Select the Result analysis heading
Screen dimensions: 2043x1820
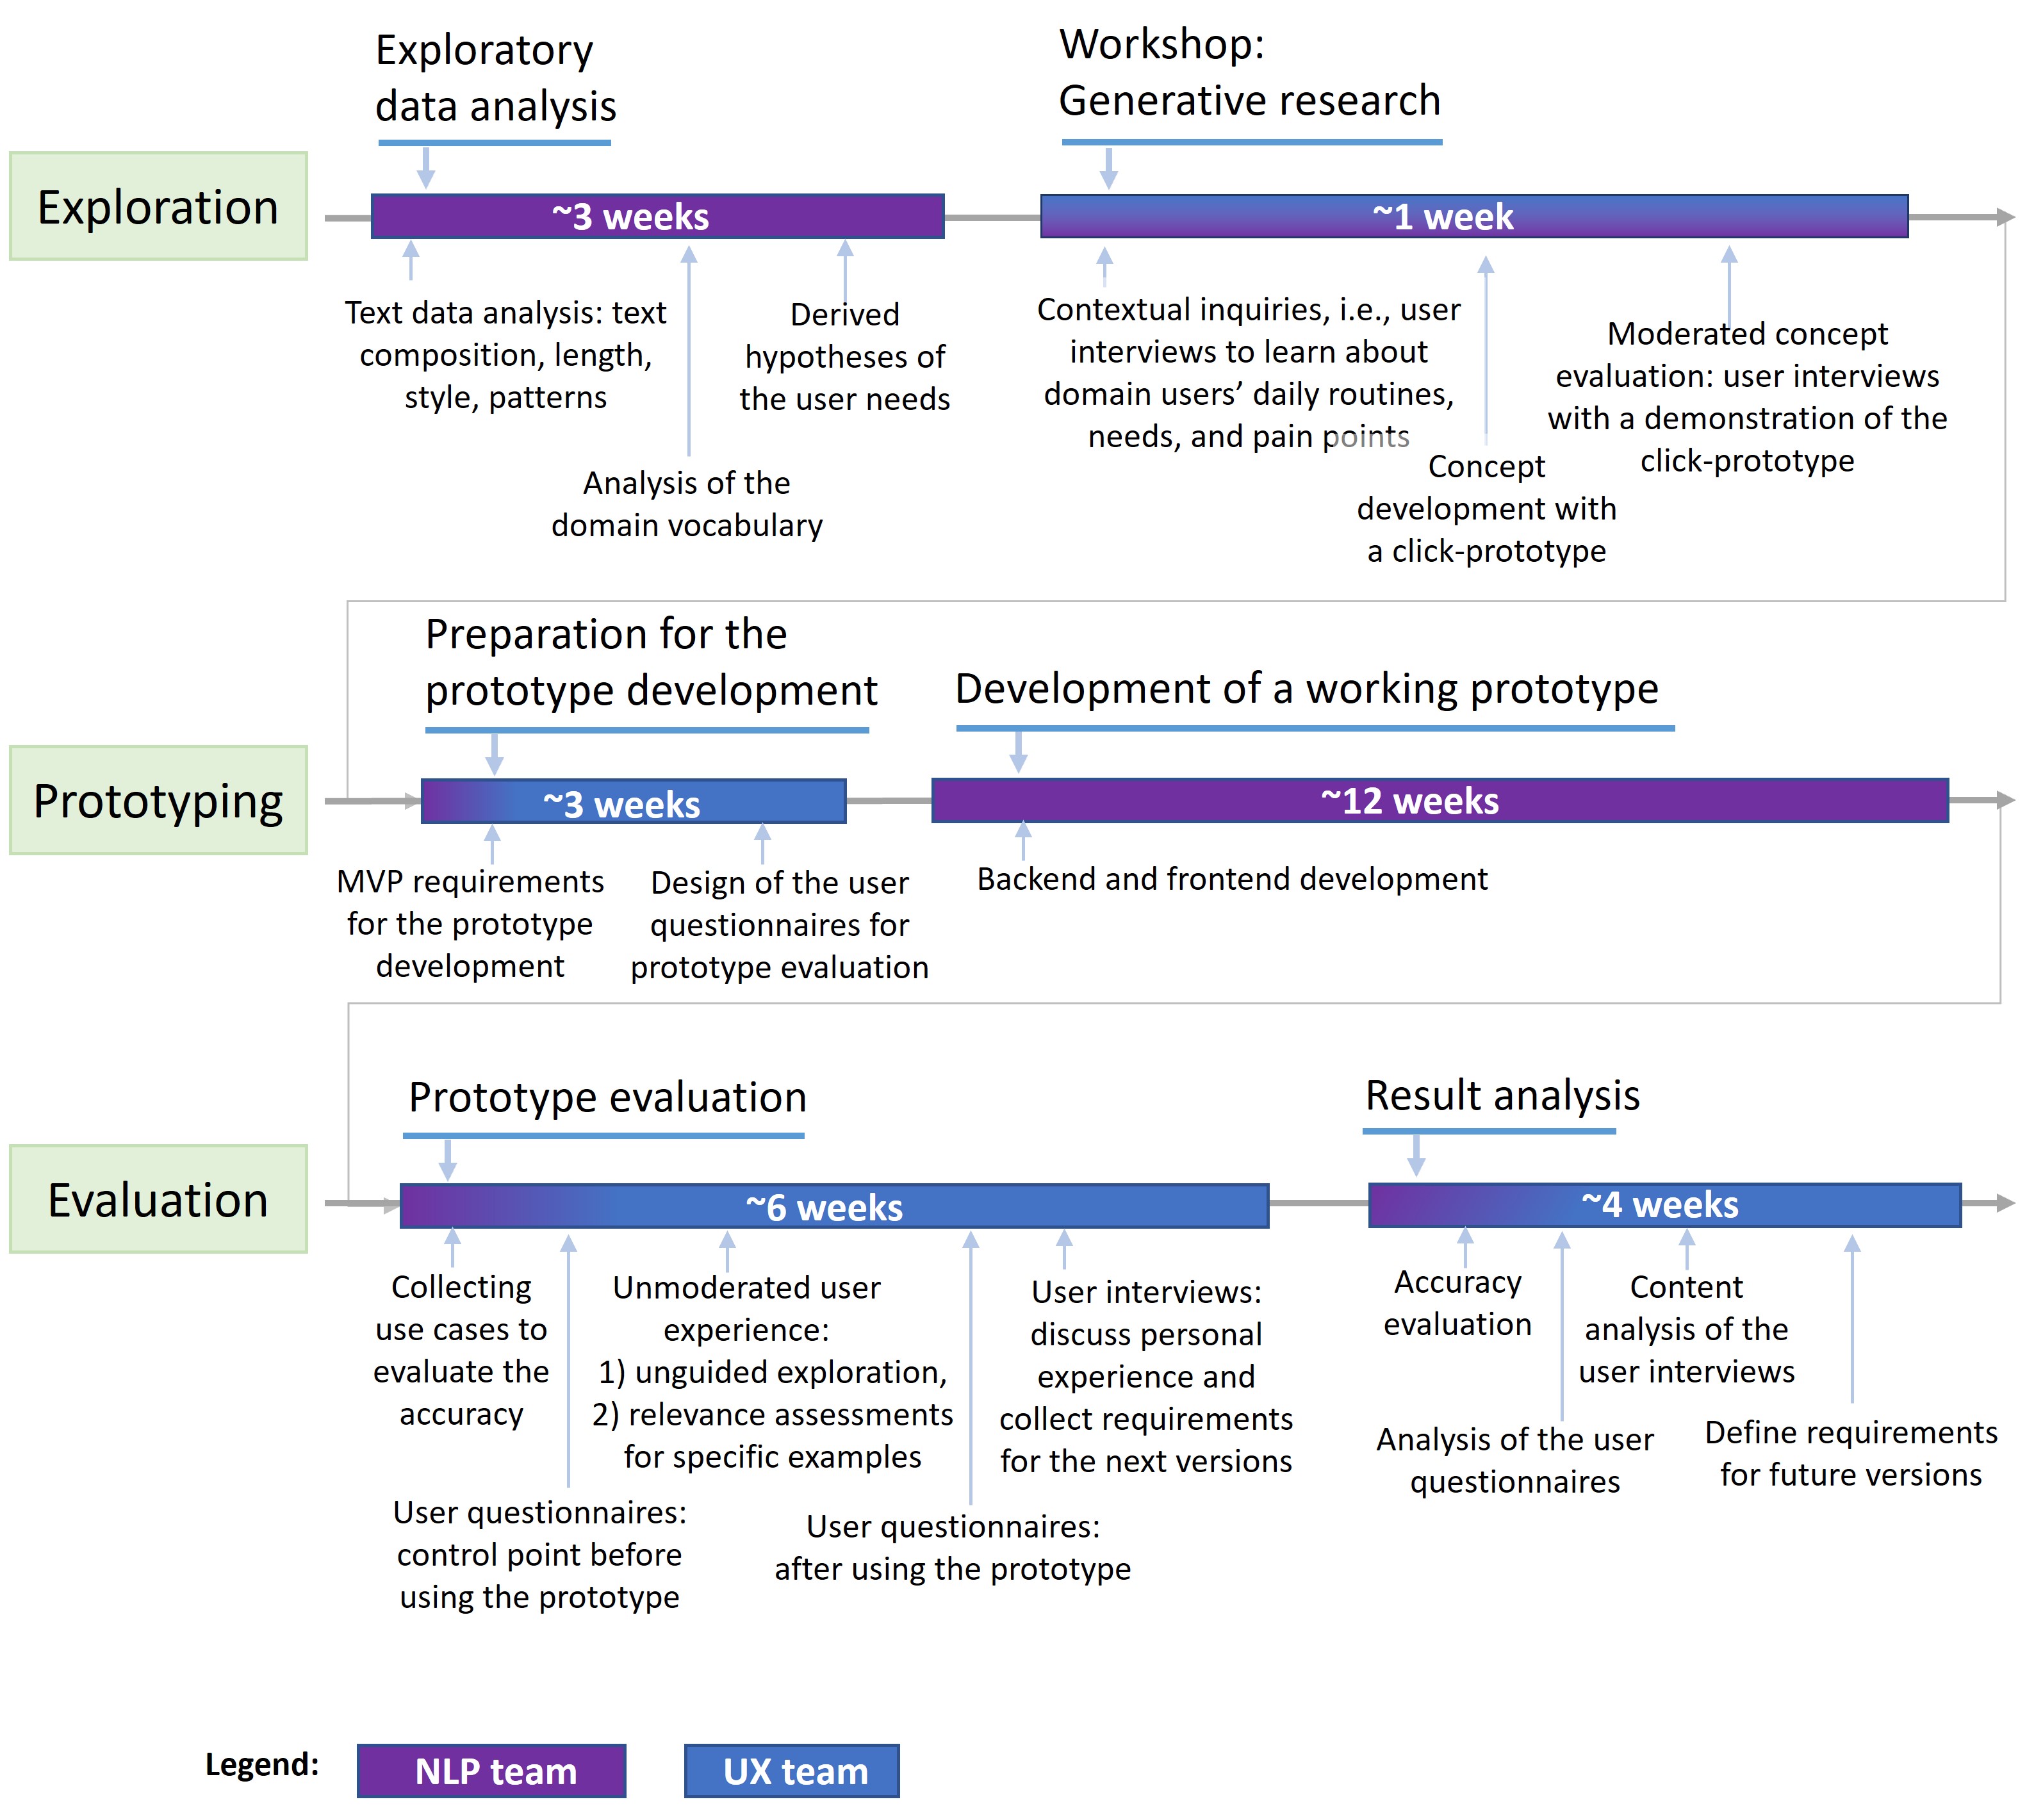[x=1502, y=1096]
